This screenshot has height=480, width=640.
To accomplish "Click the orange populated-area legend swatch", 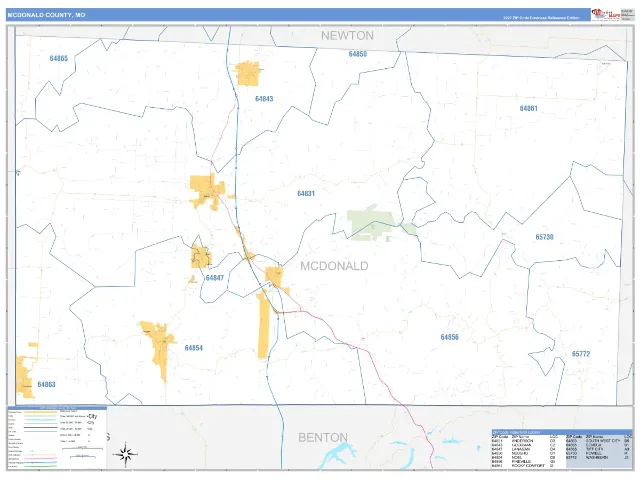I will point(40,412).
